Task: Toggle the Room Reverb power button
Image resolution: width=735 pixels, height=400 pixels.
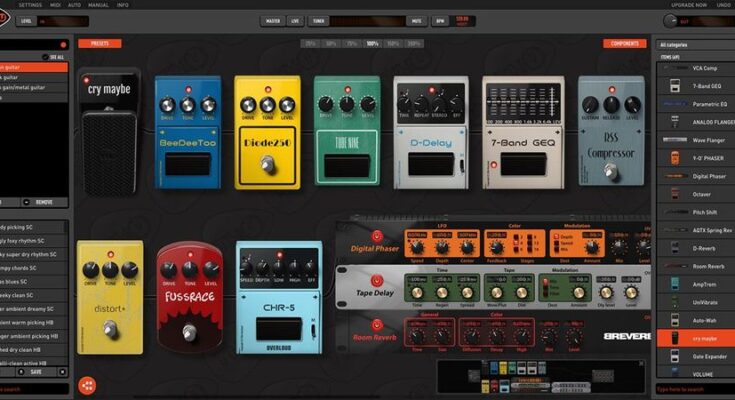Action: click(x=377, y=325)
